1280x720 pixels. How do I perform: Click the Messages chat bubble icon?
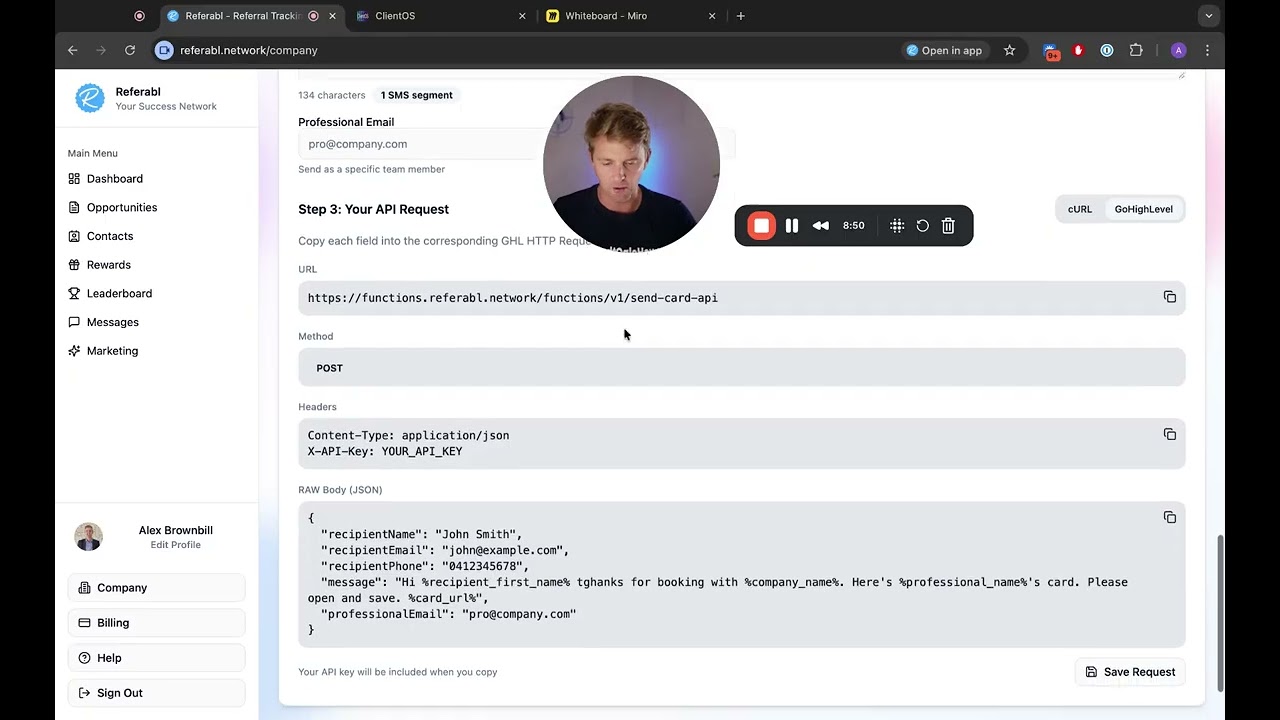tap(74, 322)
